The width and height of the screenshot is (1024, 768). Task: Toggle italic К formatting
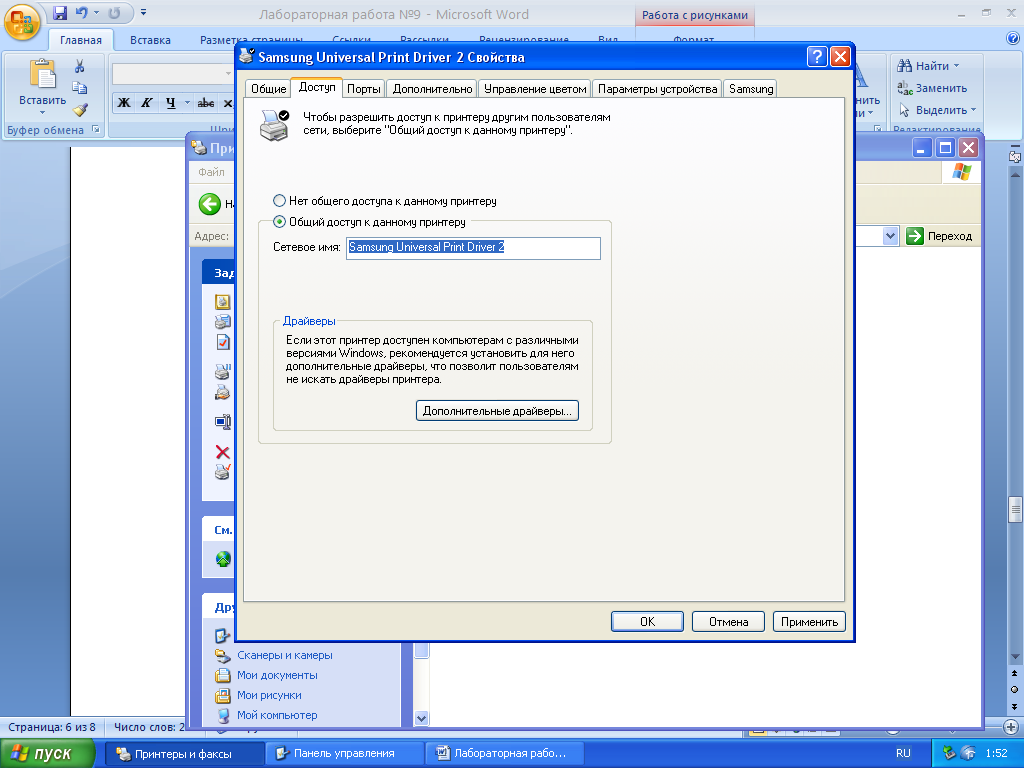(x=147, y=103)
